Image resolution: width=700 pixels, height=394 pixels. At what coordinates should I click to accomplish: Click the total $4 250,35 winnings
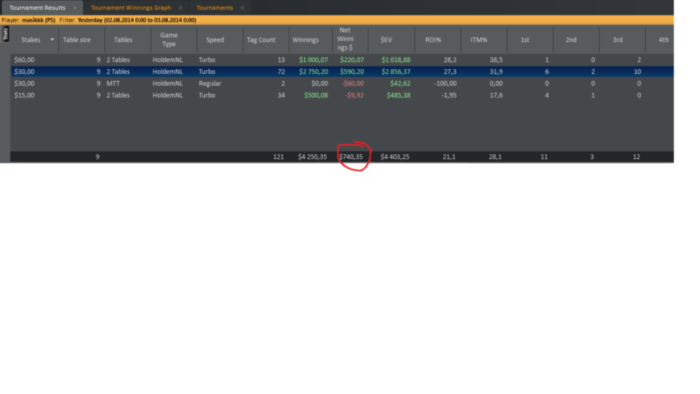(312, 157)
